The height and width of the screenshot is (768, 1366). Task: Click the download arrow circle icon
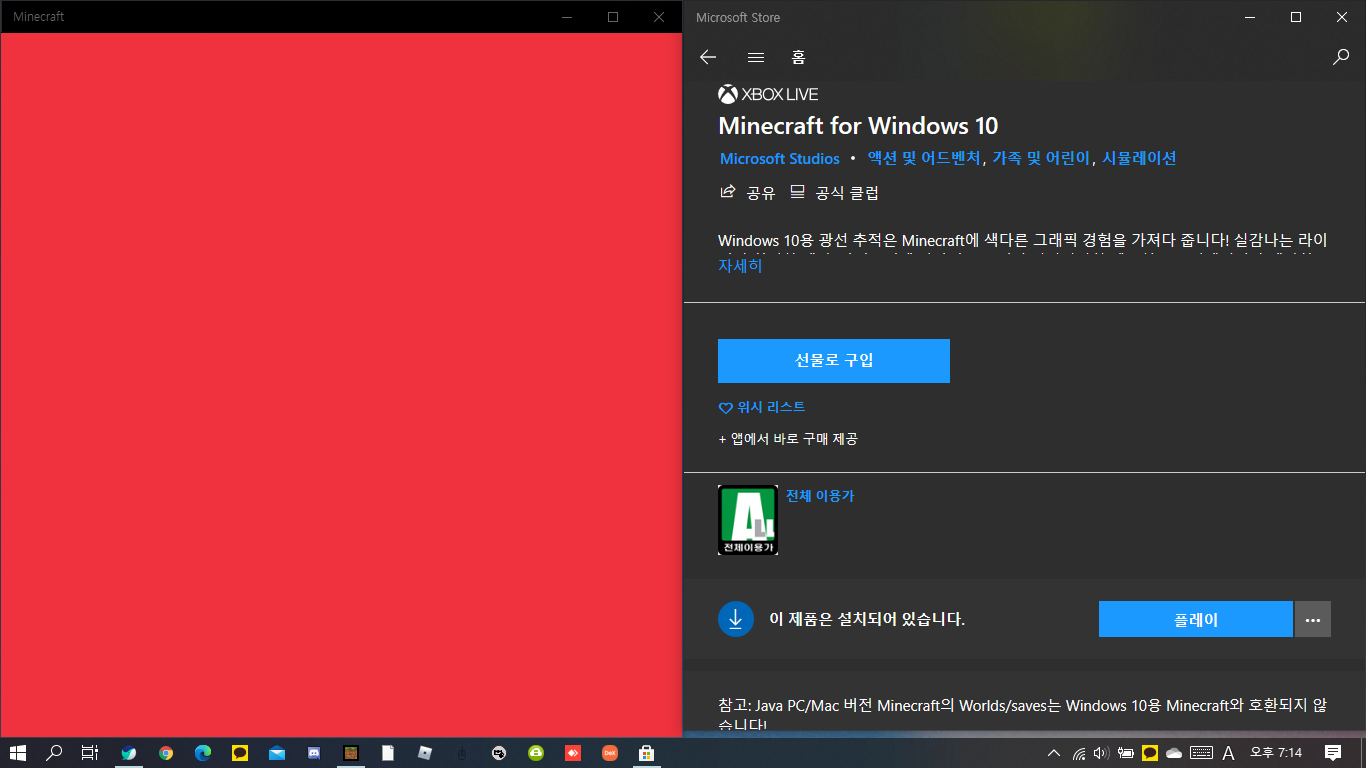tap(736, 619)
